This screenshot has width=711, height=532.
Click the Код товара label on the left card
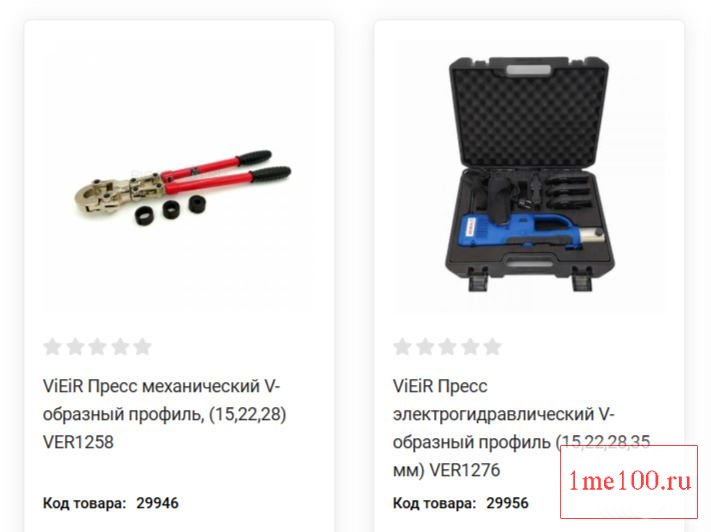84,503
